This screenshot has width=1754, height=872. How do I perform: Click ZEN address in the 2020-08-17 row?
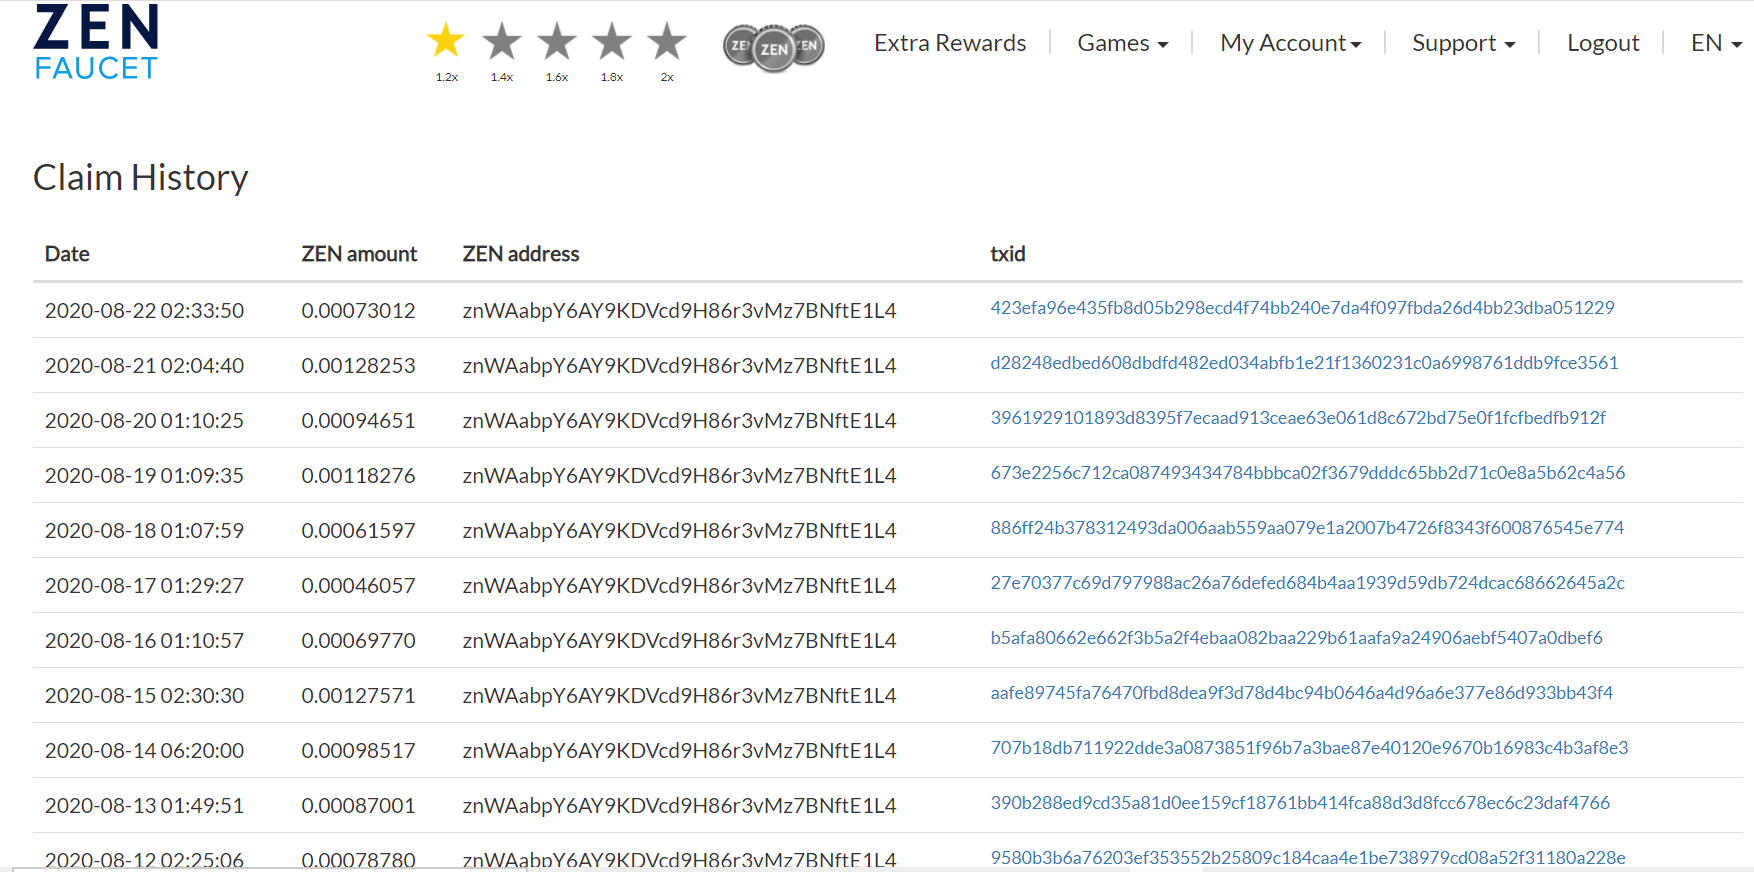tap(679, 586)
